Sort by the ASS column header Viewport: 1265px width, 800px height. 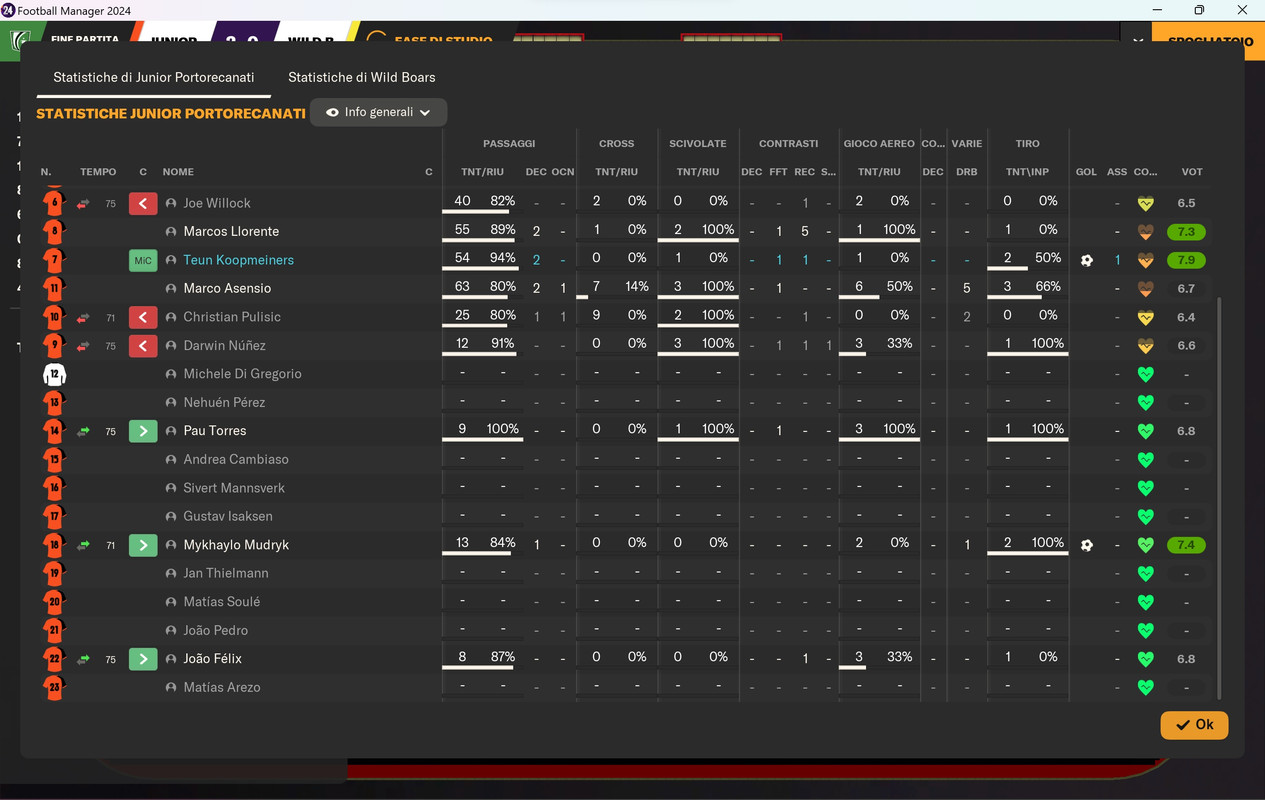tap(1117, 172)
